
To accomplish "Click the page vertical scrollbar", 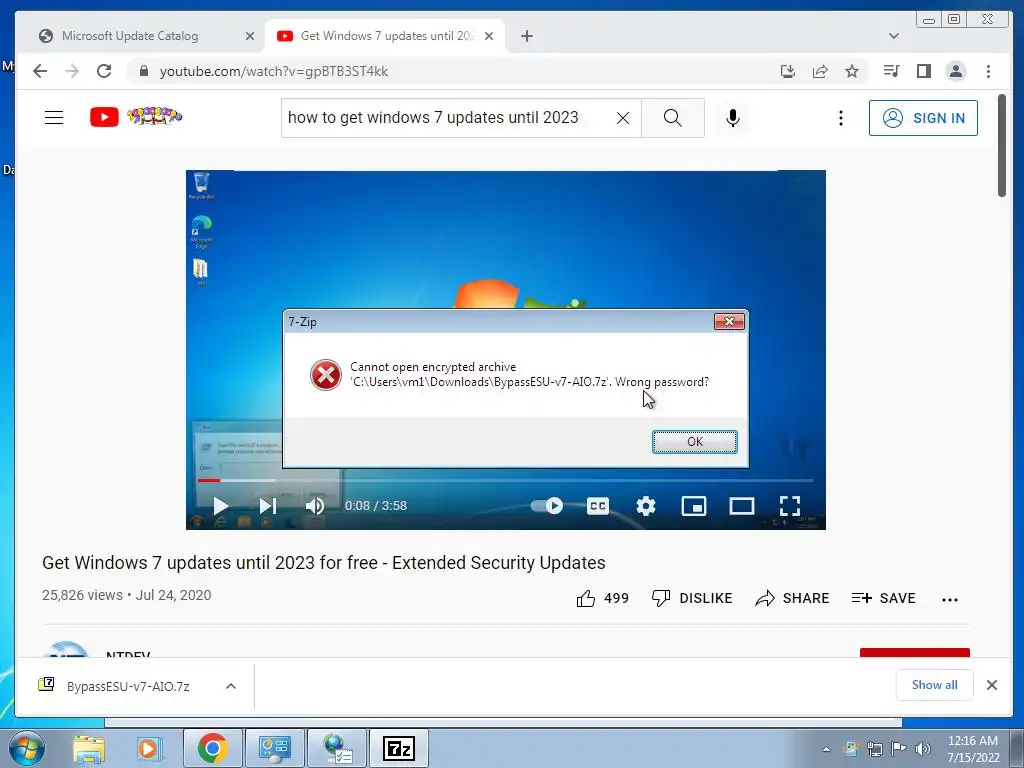I will pyautogui.click(x=1002, y=145).
